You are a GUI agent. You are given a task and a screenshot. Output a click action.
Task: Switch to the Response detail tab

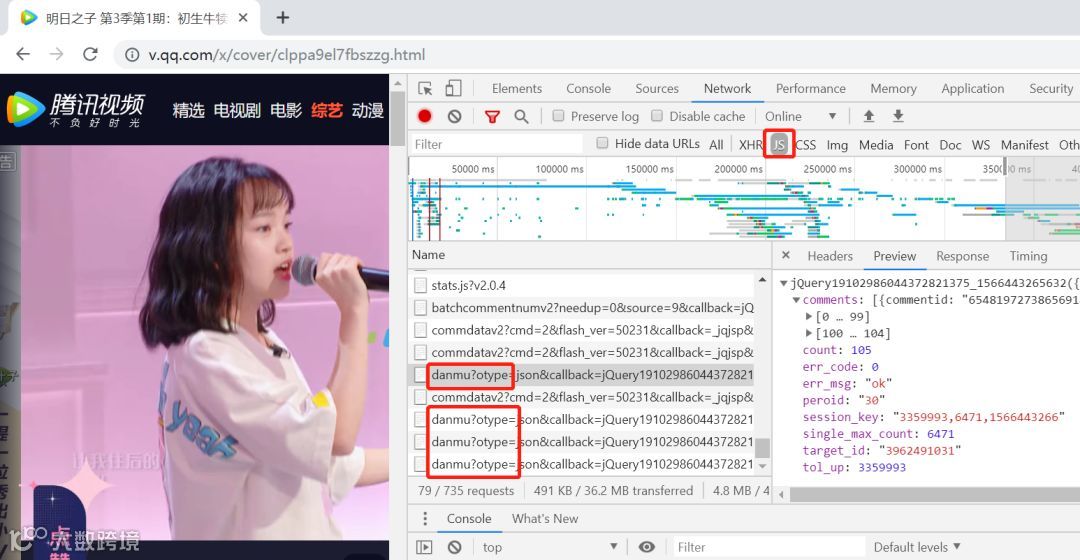(962, 256)
